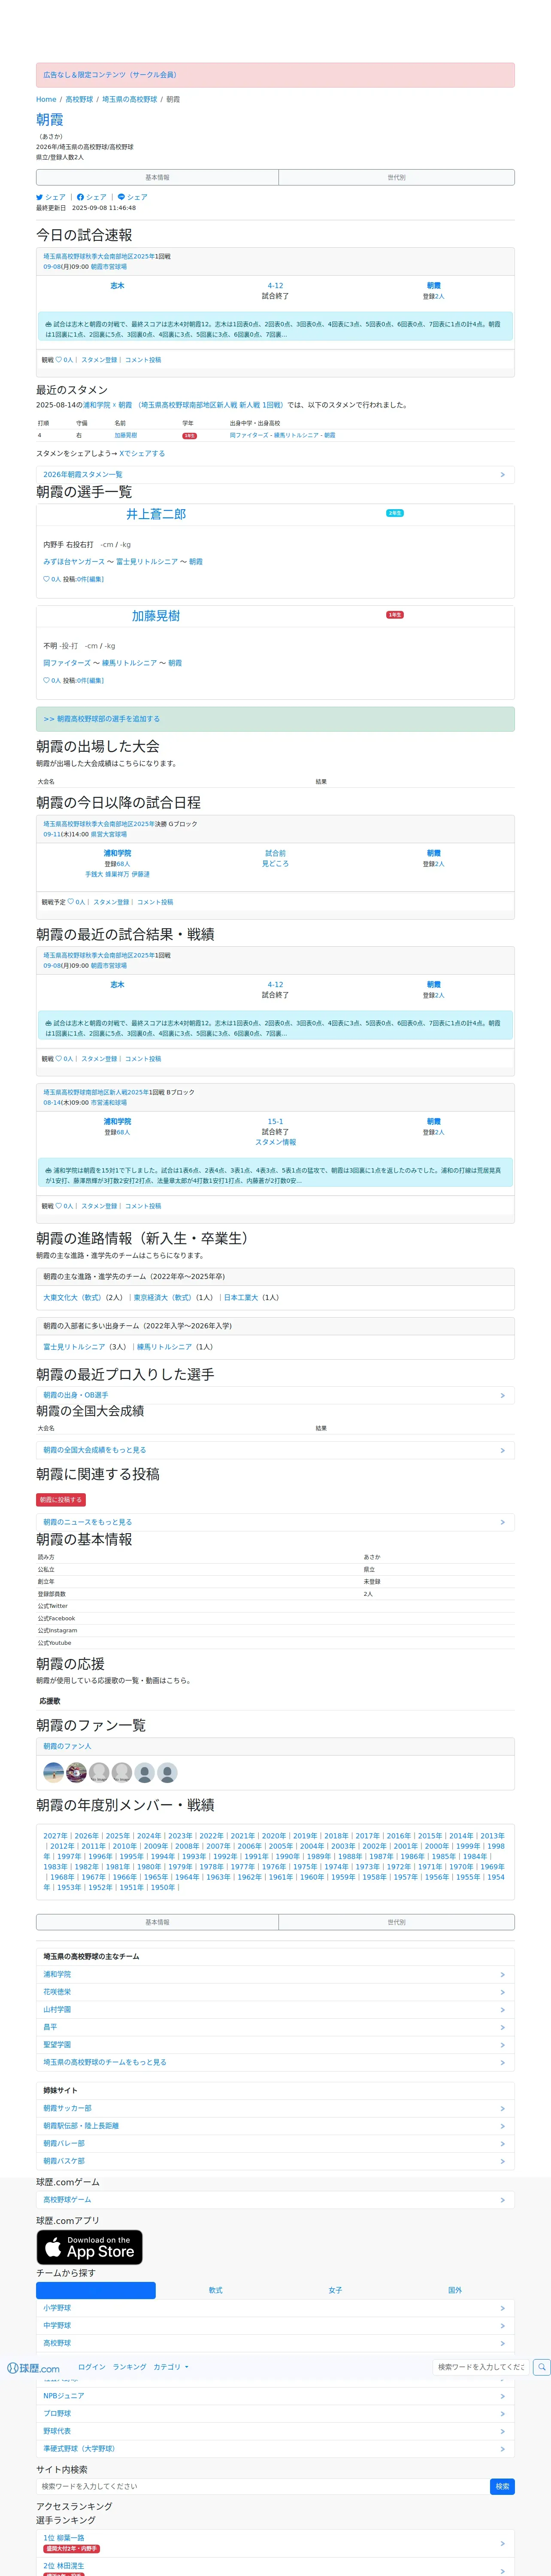The height and width of the screenshot is (2576, 551).
Task: Click the 広告なし＆限定コンテンツ banner
Action: coord(275,75)
